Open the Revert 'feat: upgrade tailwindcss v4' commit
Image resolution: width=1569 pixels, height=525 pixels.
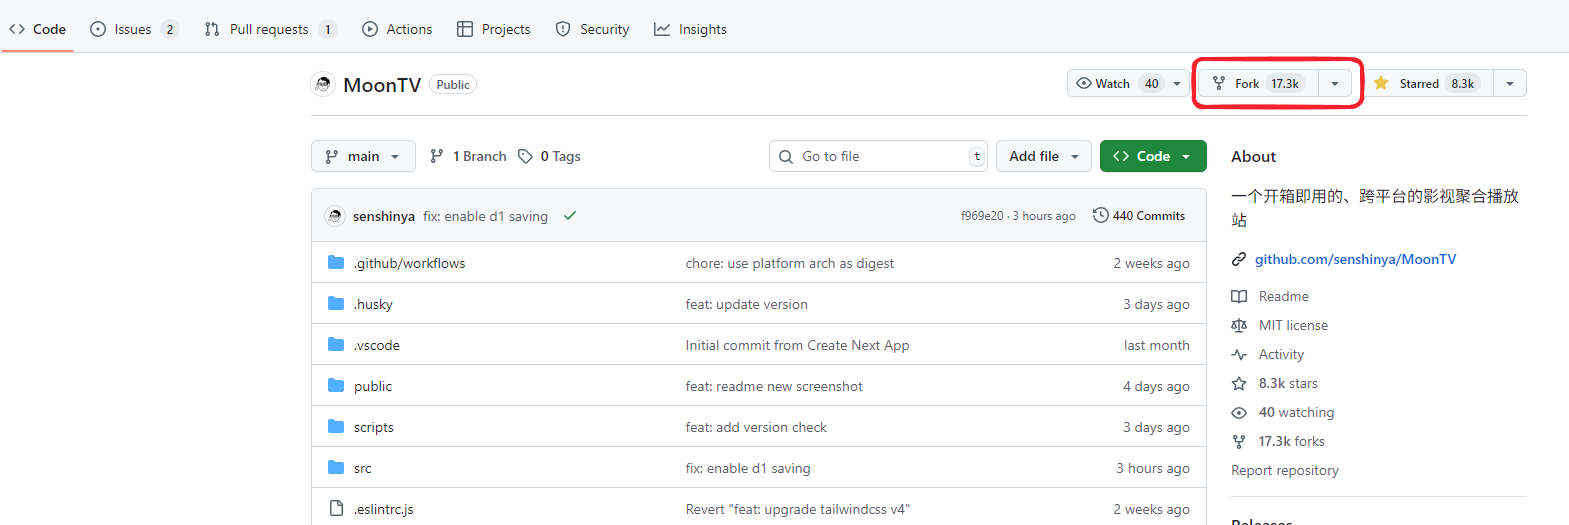coord(798,509)
